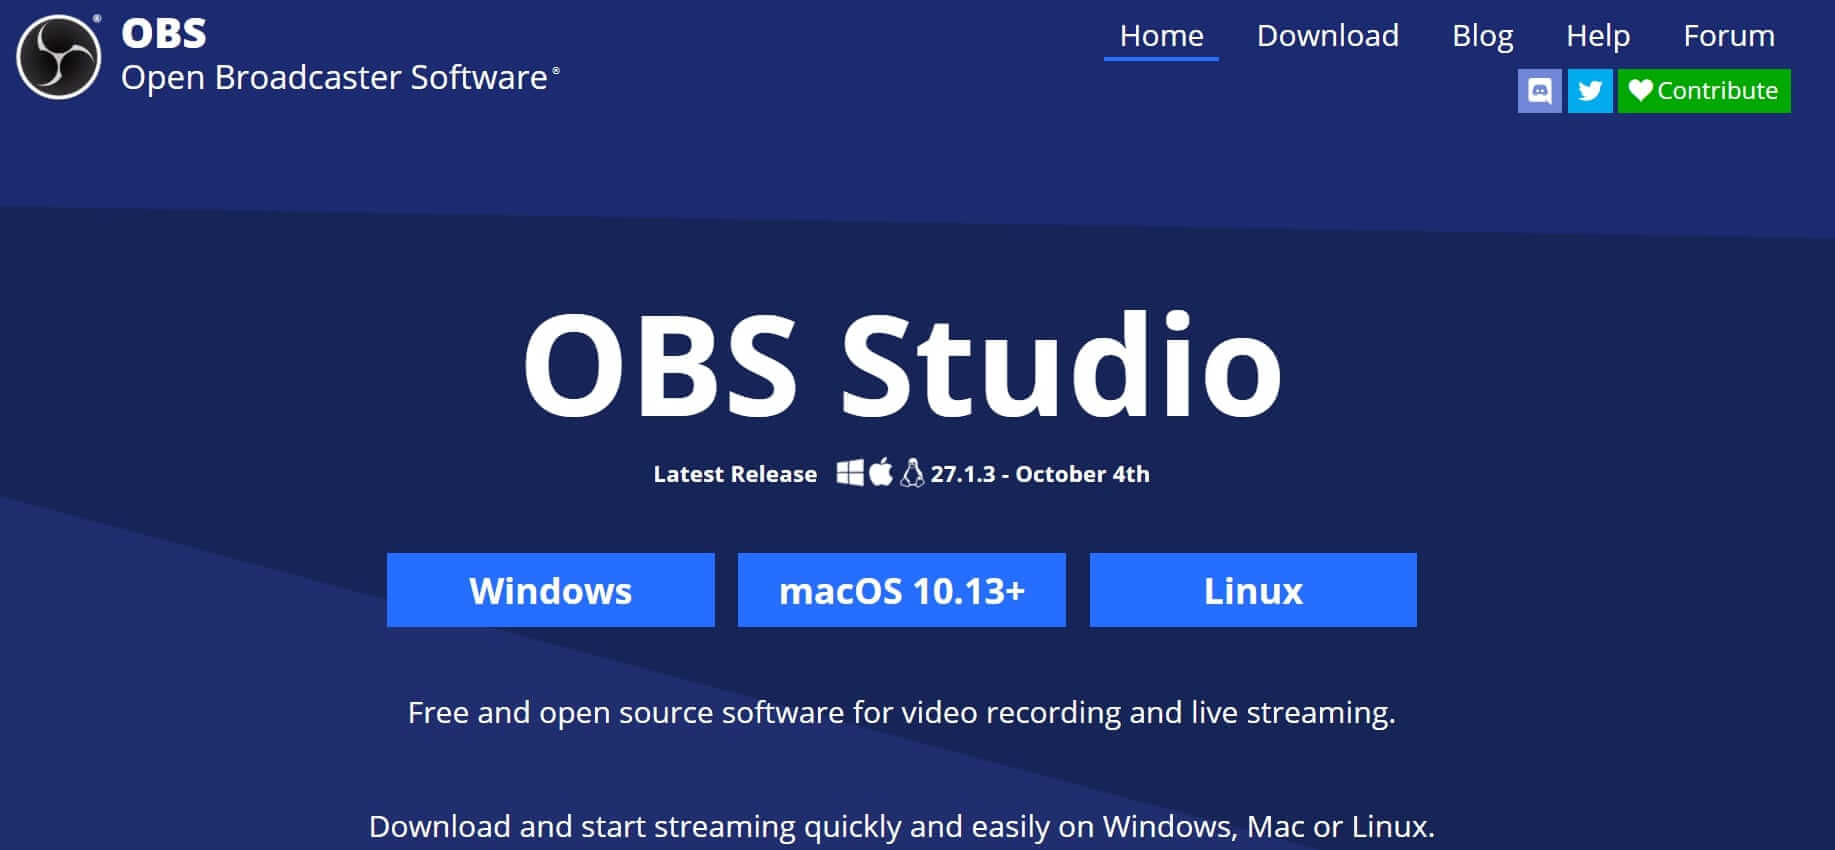This screenshot has height=850, width=1835.
Task: Click the Linux penguin icon beside Latest Release
Action: [x=912, y=472]
